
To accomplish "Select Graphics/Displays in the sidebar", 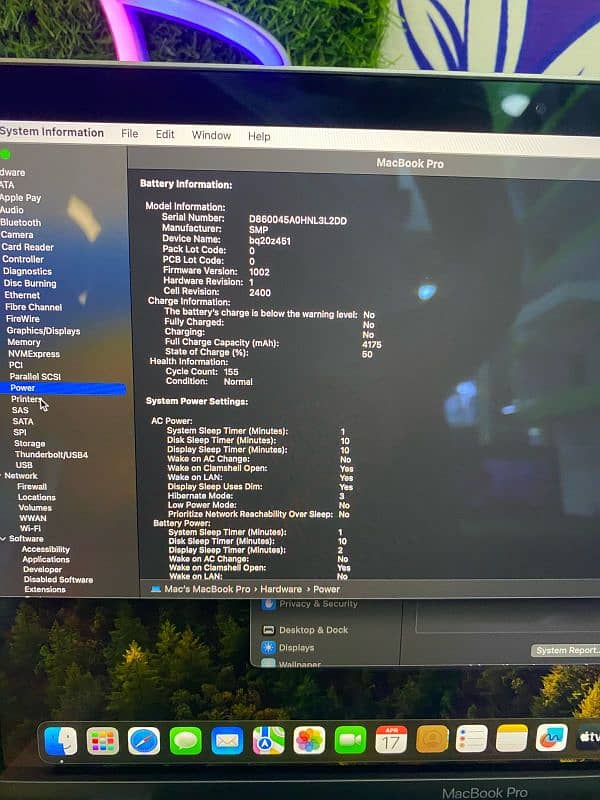I will [43, 331].
